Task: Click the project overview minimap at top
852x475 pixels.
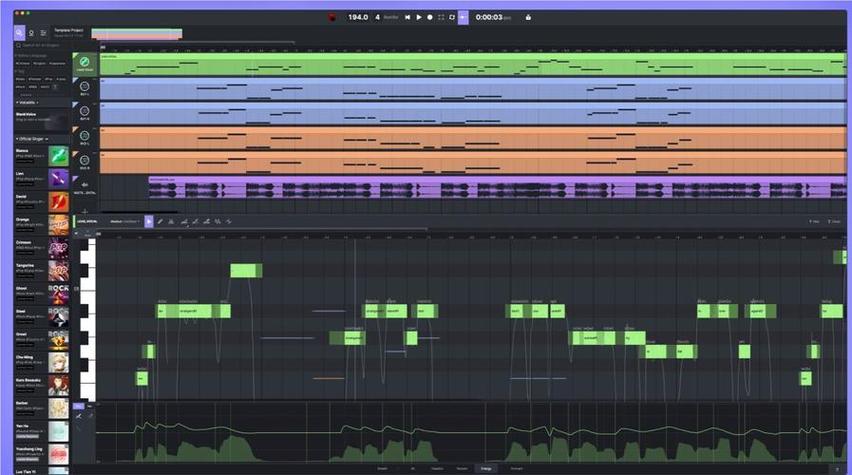Action: [x=137, y=34]
